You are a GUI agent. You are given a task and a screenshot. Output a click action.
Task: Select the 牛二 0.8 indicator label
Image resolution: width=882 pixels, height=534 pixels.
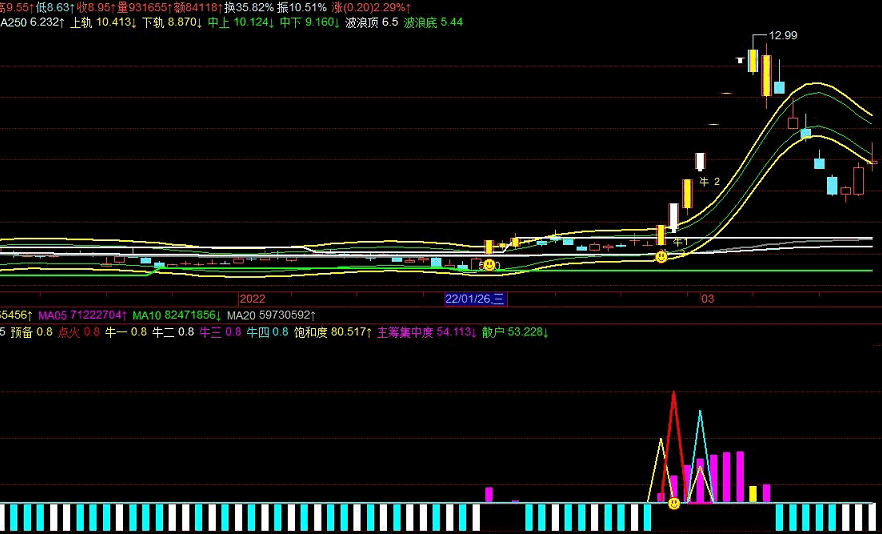(x=174, y=332)
